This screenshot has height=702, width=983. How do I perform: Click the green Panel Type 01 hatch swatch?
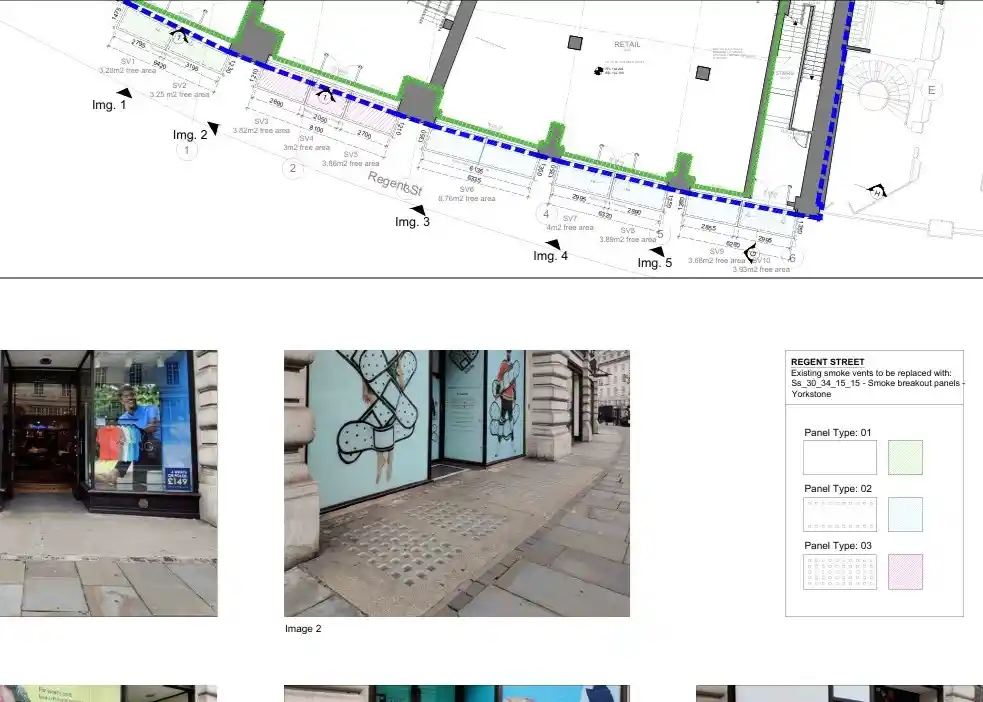905,458
